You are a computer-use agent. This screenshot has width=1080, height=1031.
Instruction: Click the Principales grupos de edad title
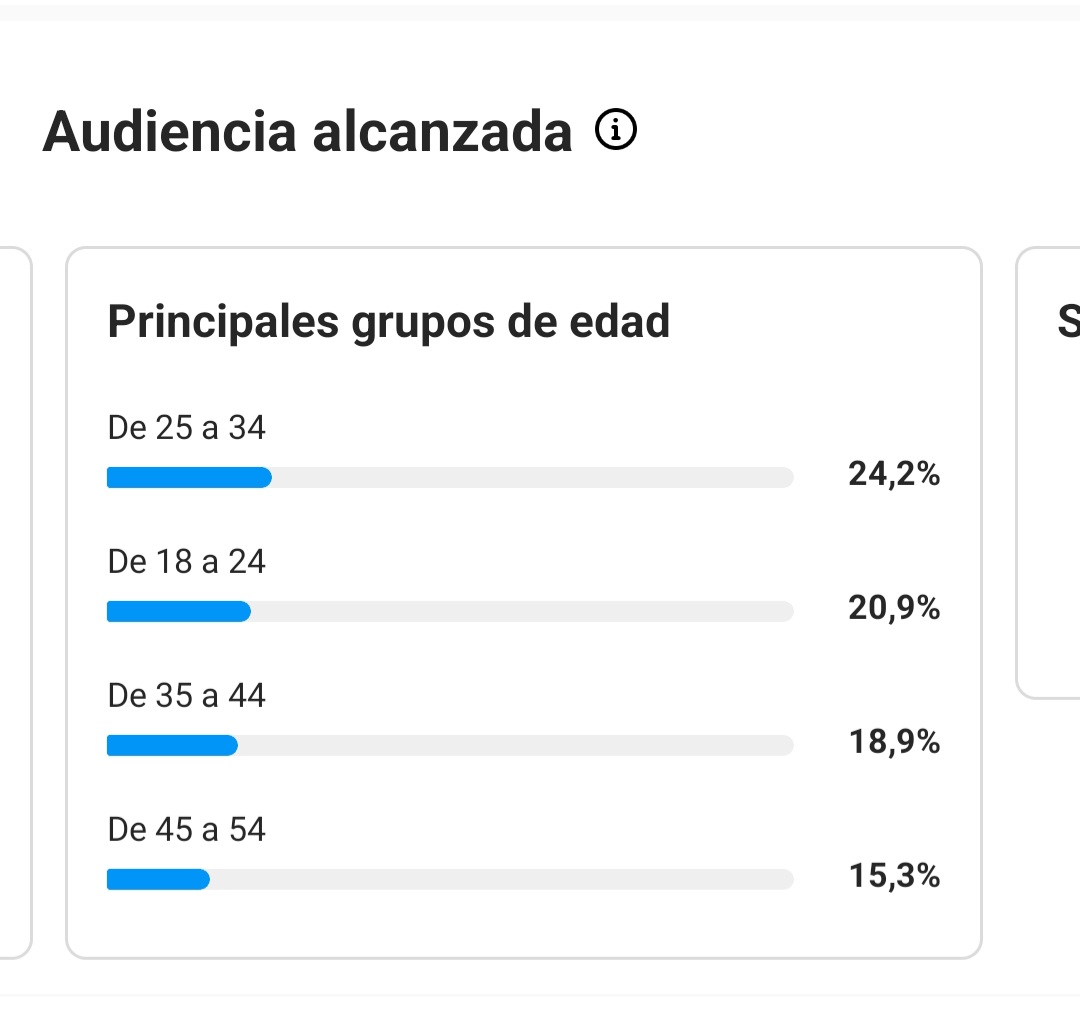point(388,322)
